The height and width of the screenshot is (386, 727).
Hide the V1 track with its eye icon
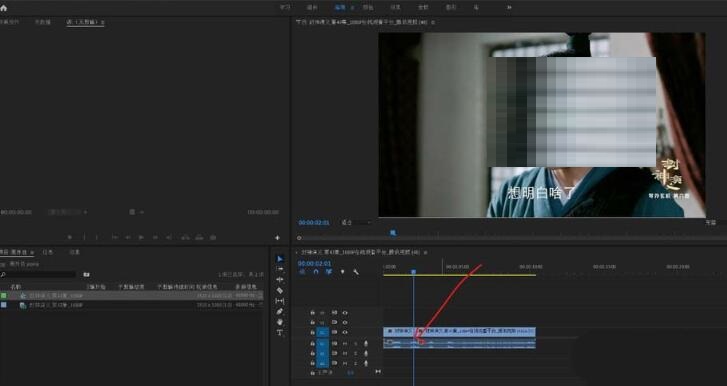(345, 332)
